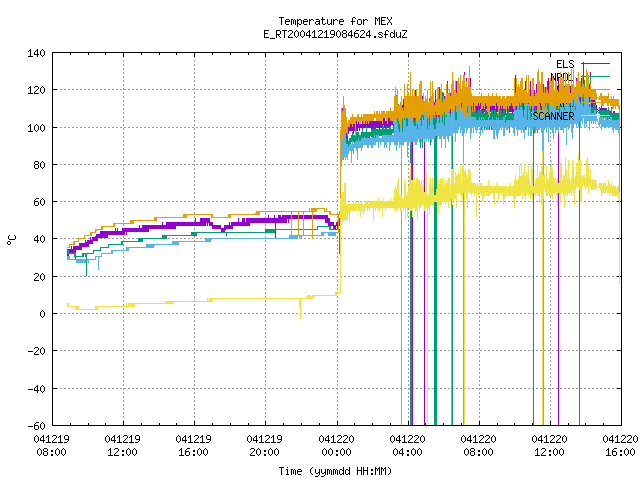This screenshot has height=480, width=640.
Task: Click the 80 y-axis tick label
Action: pos(39,165)
